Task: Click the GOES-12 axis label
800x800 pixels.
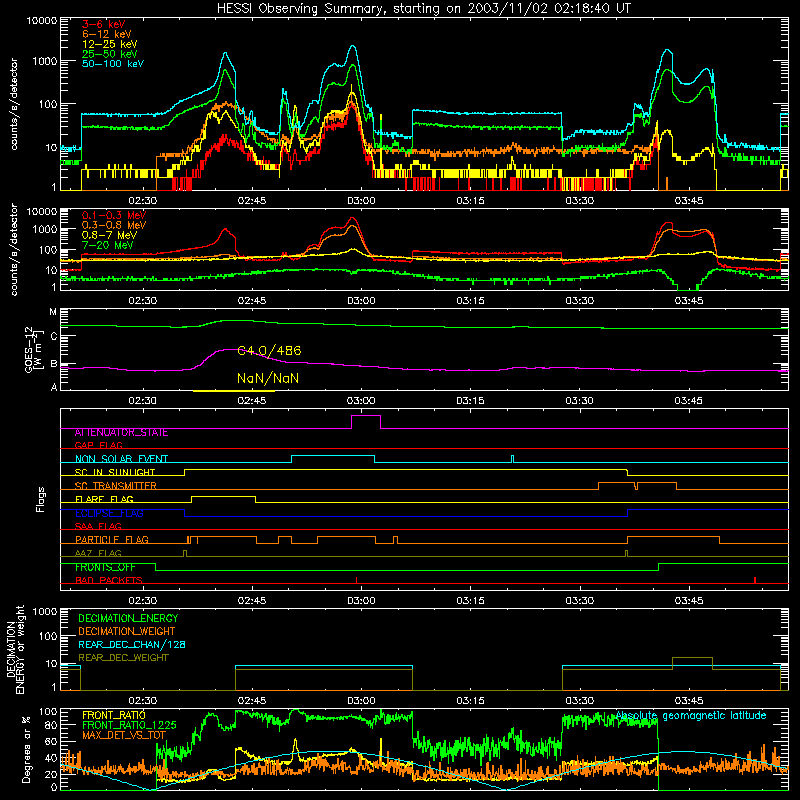Action: (33, 350)
